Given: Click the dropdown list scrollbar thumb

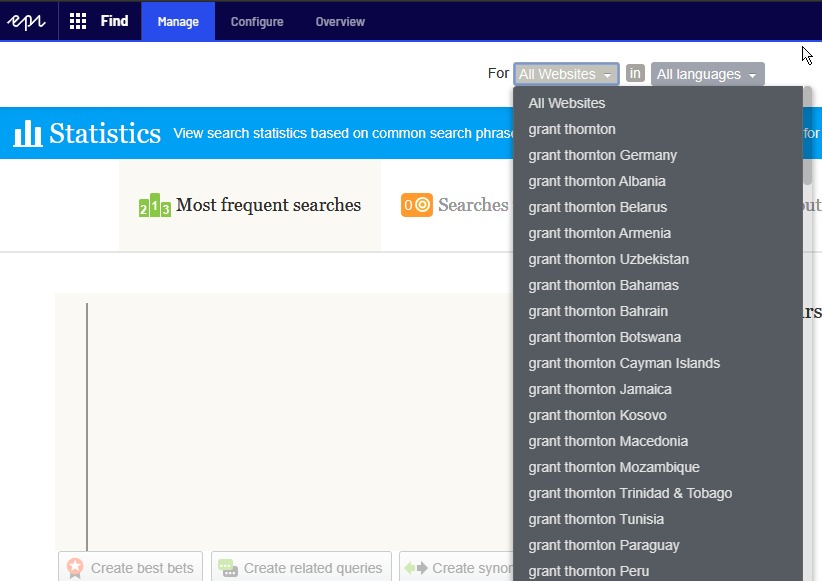Looking at the screenshot, I should point(807,135).
